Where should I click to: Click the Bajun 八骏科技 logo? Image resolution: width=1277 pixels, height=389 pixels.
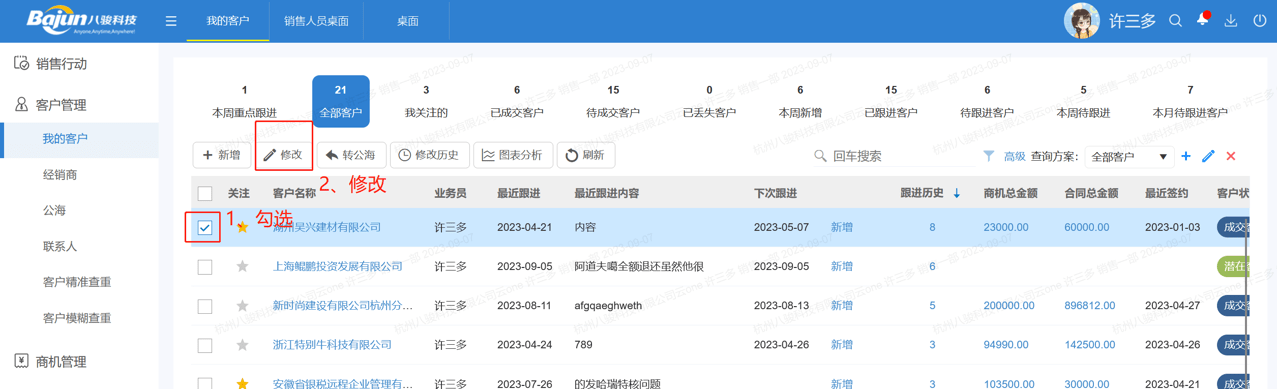pyautogui.click(x=81, y=21)
